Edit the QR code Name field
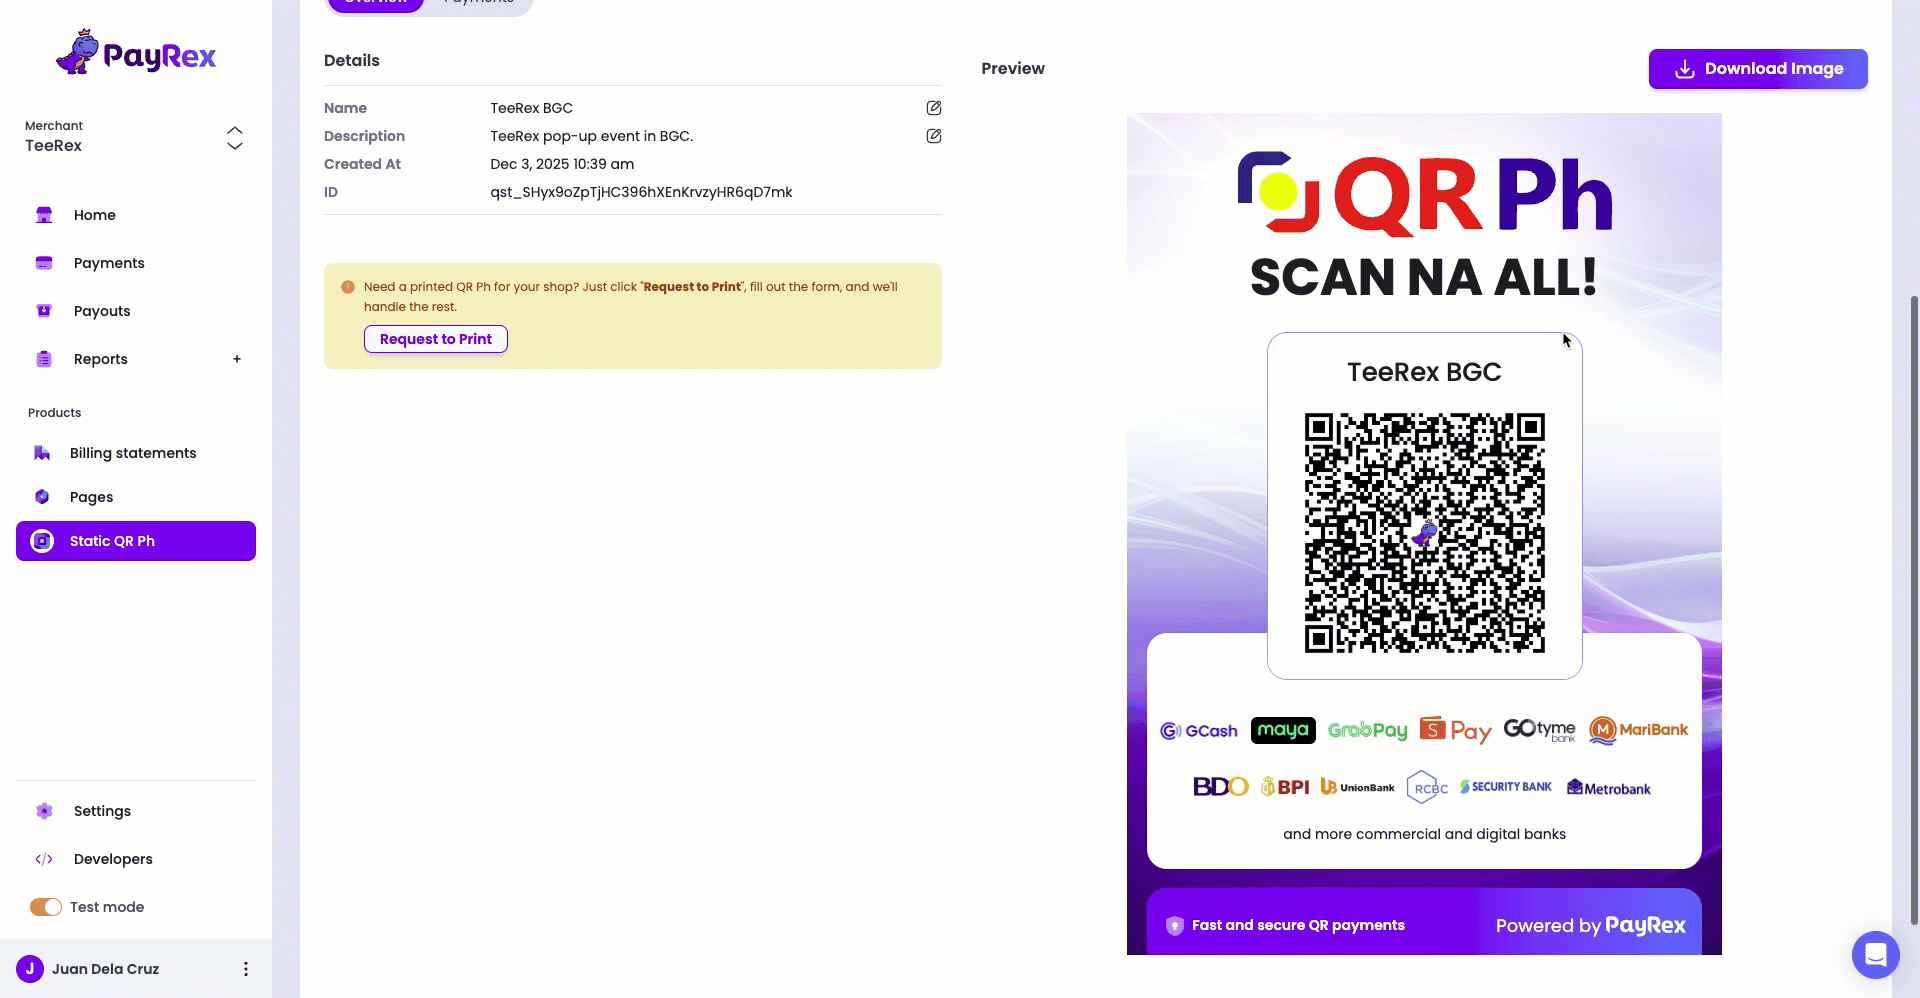The image size is (1920, 998). point(932,107)
